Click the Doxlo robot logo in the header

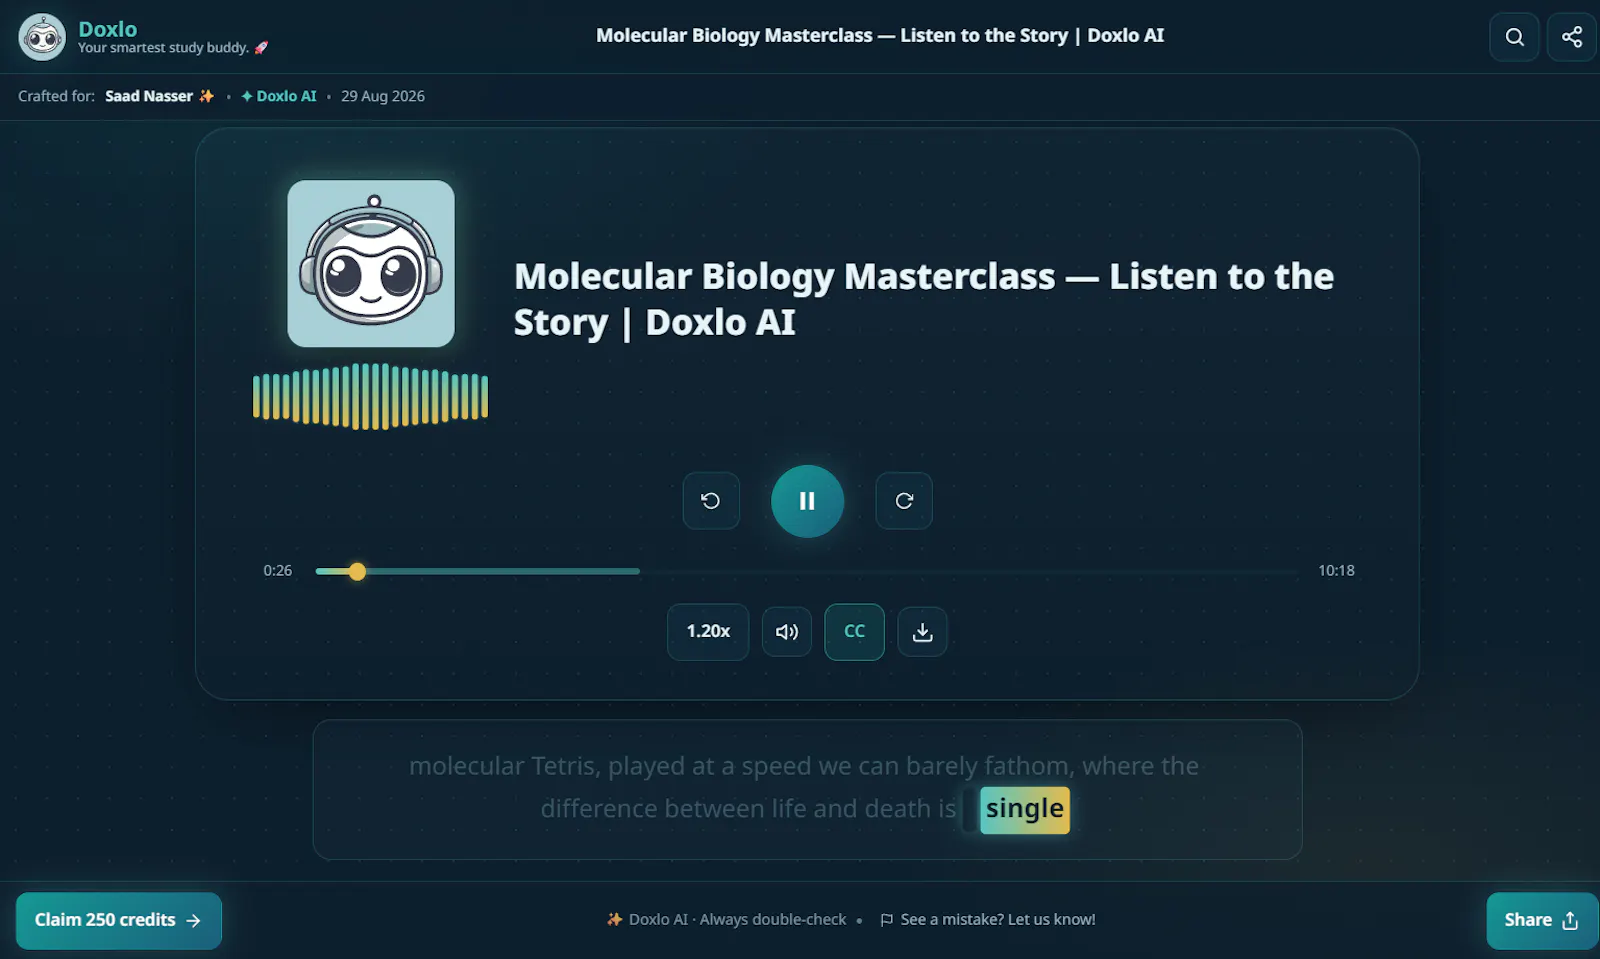point(42,37)
